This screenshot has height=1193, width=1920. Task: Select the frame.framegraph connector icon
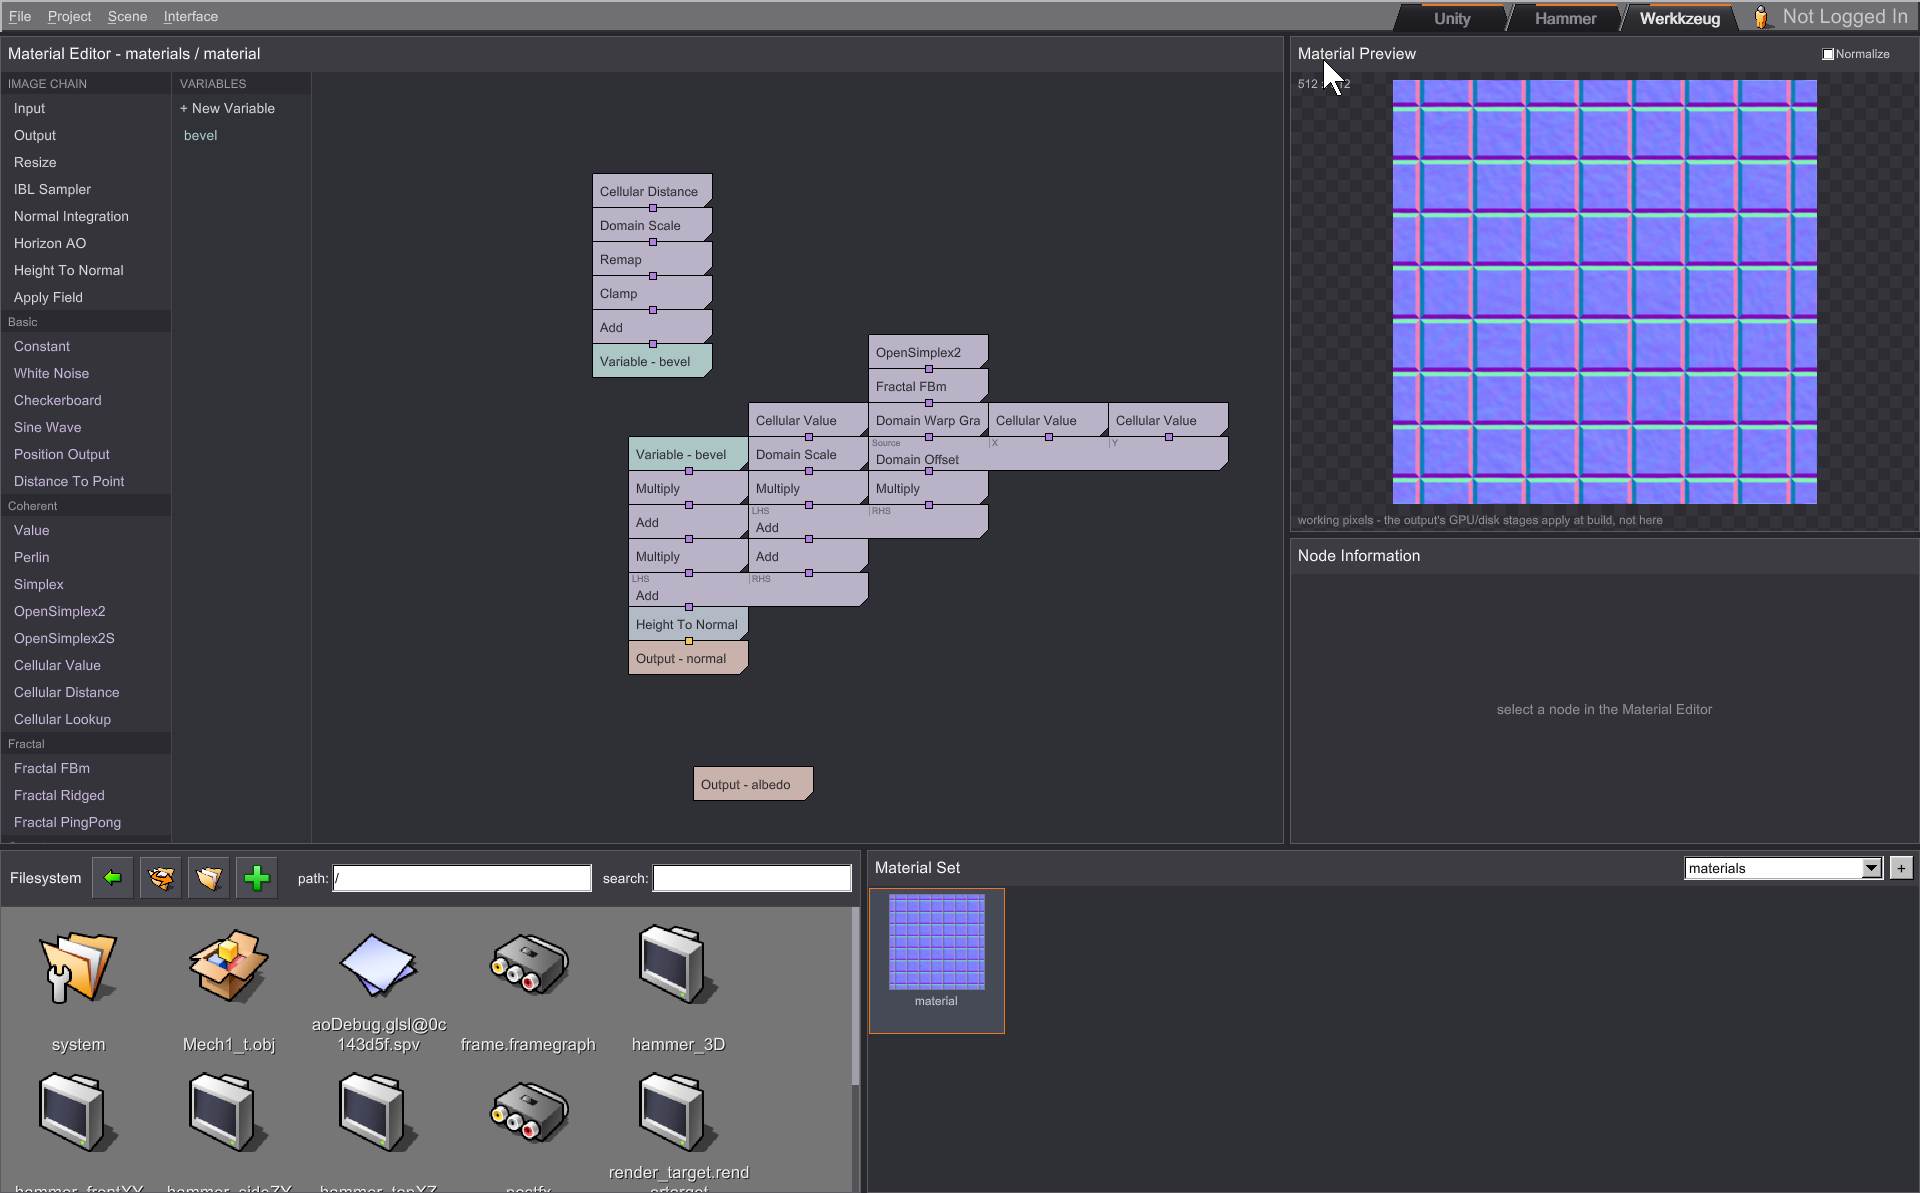pyautogui.click(x=529, y=964)
